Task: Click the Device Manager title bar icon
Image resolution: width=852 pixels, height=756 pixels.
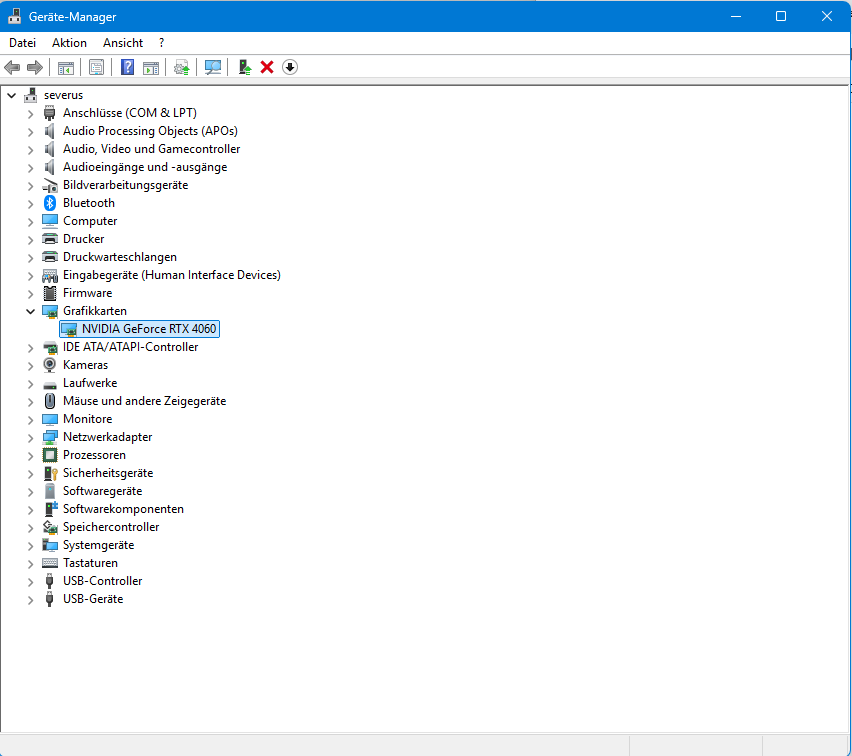Action: click(x=15, y=16)
